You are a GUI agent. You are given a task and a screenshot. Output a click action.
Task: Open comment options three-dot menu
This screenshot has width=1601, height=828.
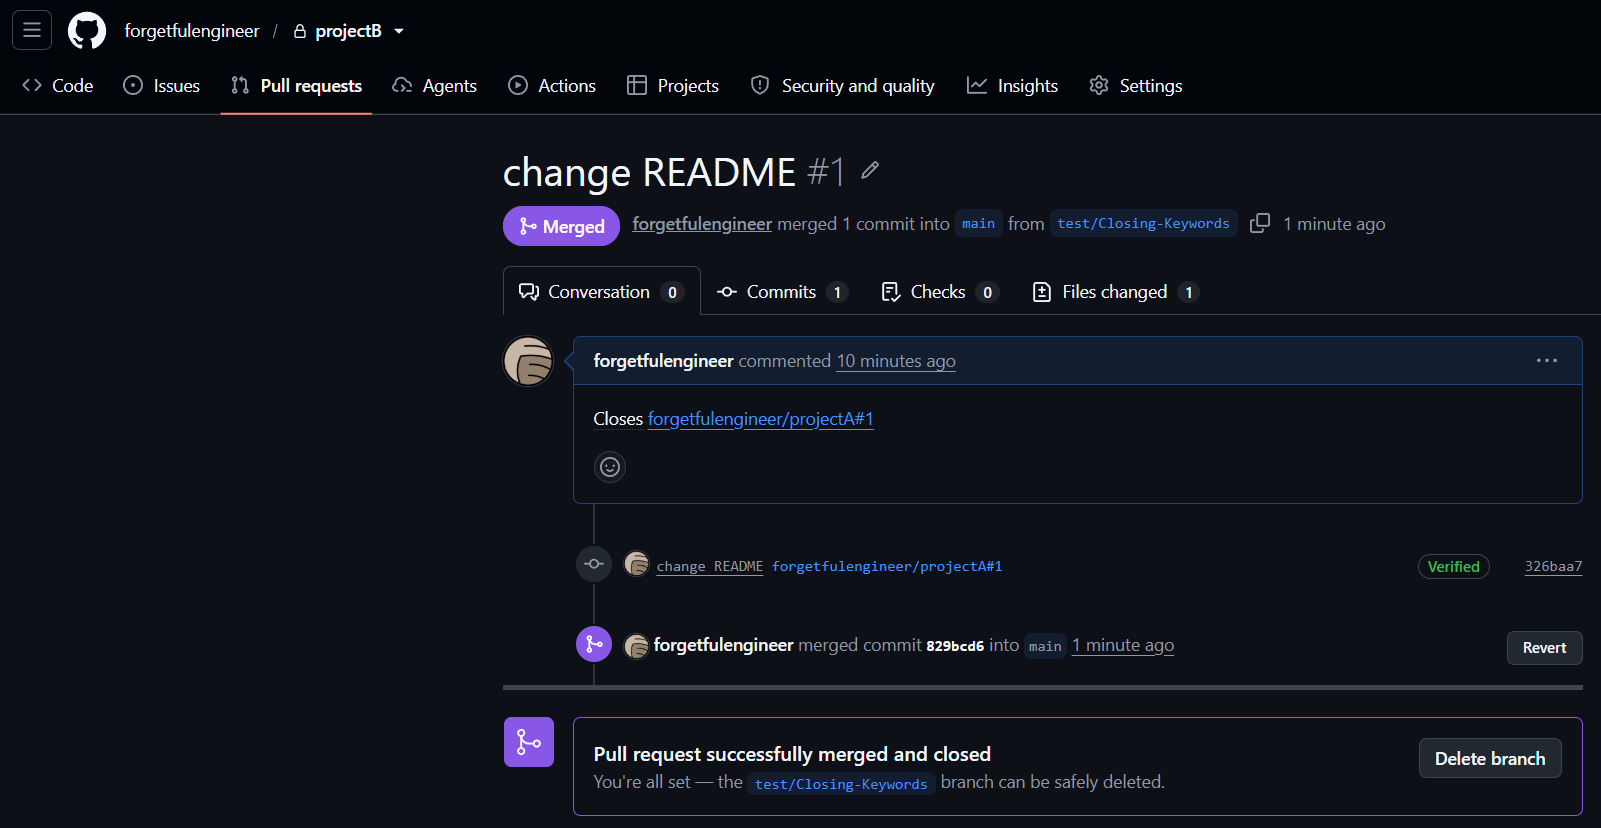tap(1547, 361)
